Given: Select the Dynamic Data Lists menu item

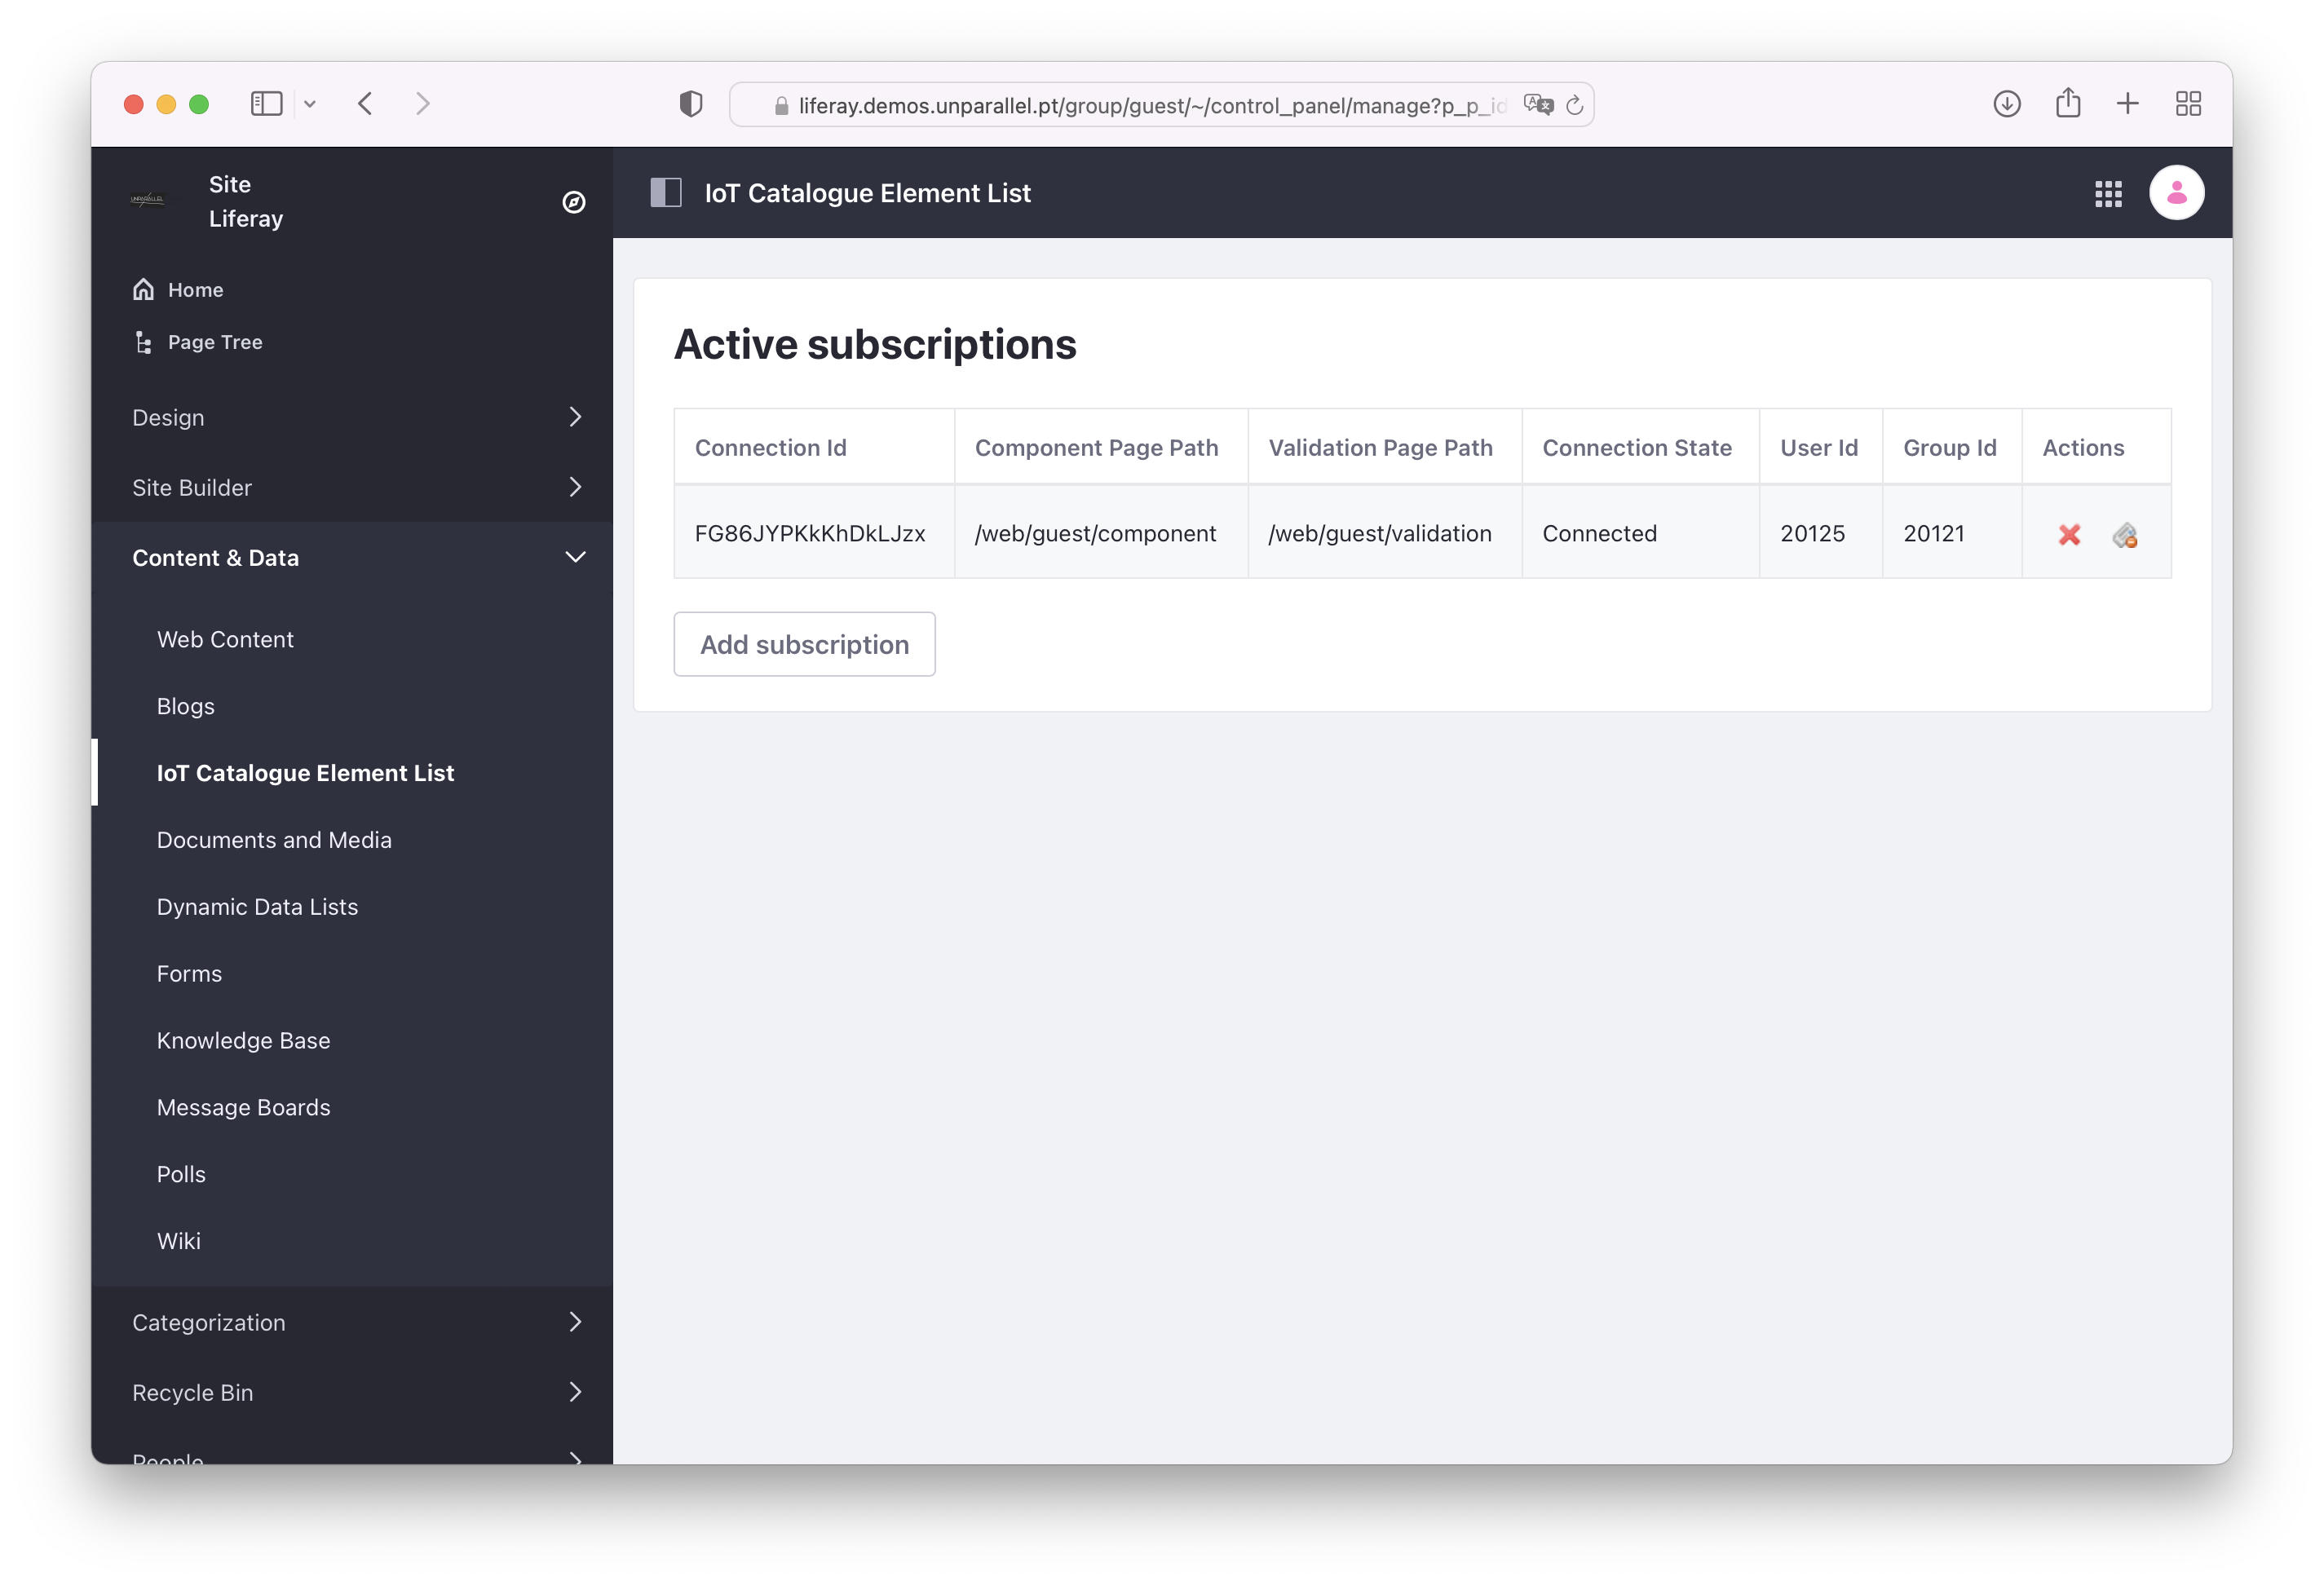Looking at the screenshot, I should coord(258,906).
